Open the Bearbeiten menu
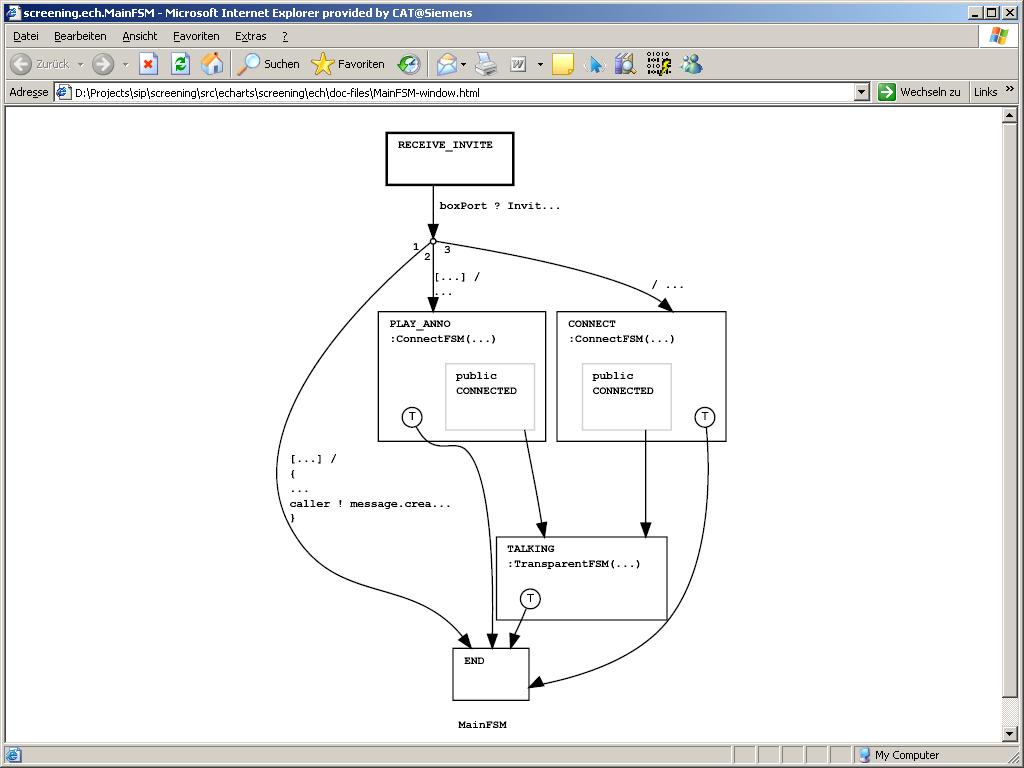The image size is (1024, 768). pos(80,37)
